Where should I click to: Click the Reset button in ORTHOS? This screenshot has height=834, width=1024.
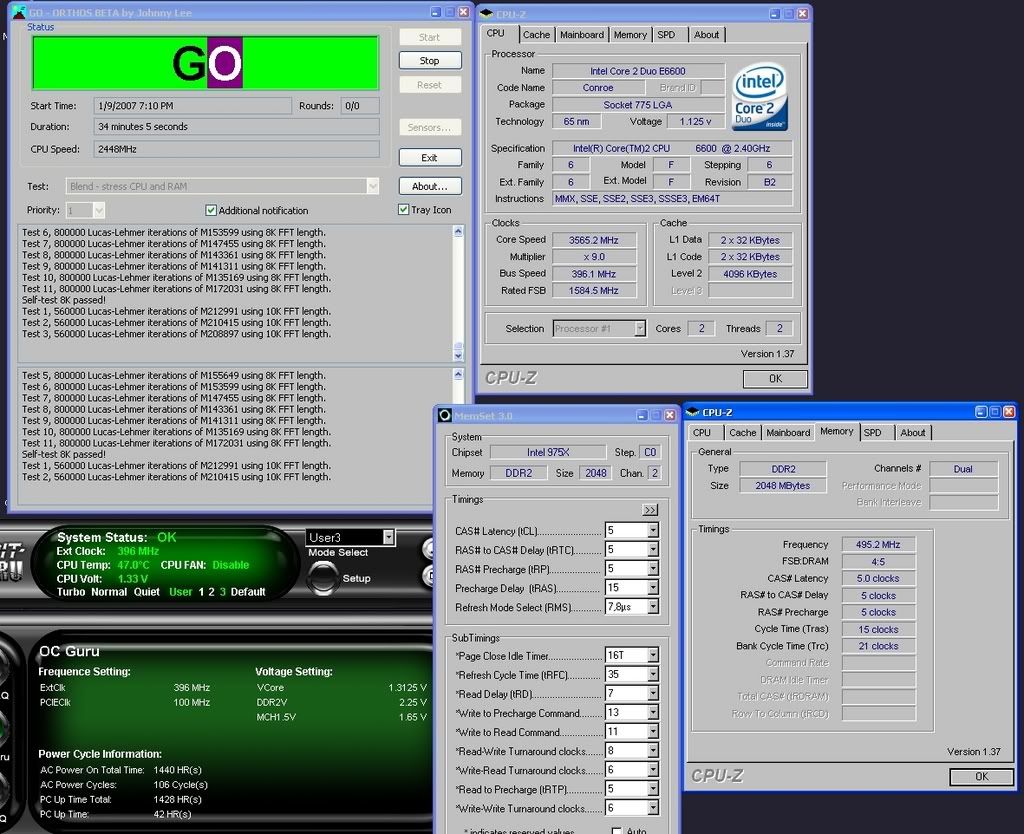click(x=430, y=85)
